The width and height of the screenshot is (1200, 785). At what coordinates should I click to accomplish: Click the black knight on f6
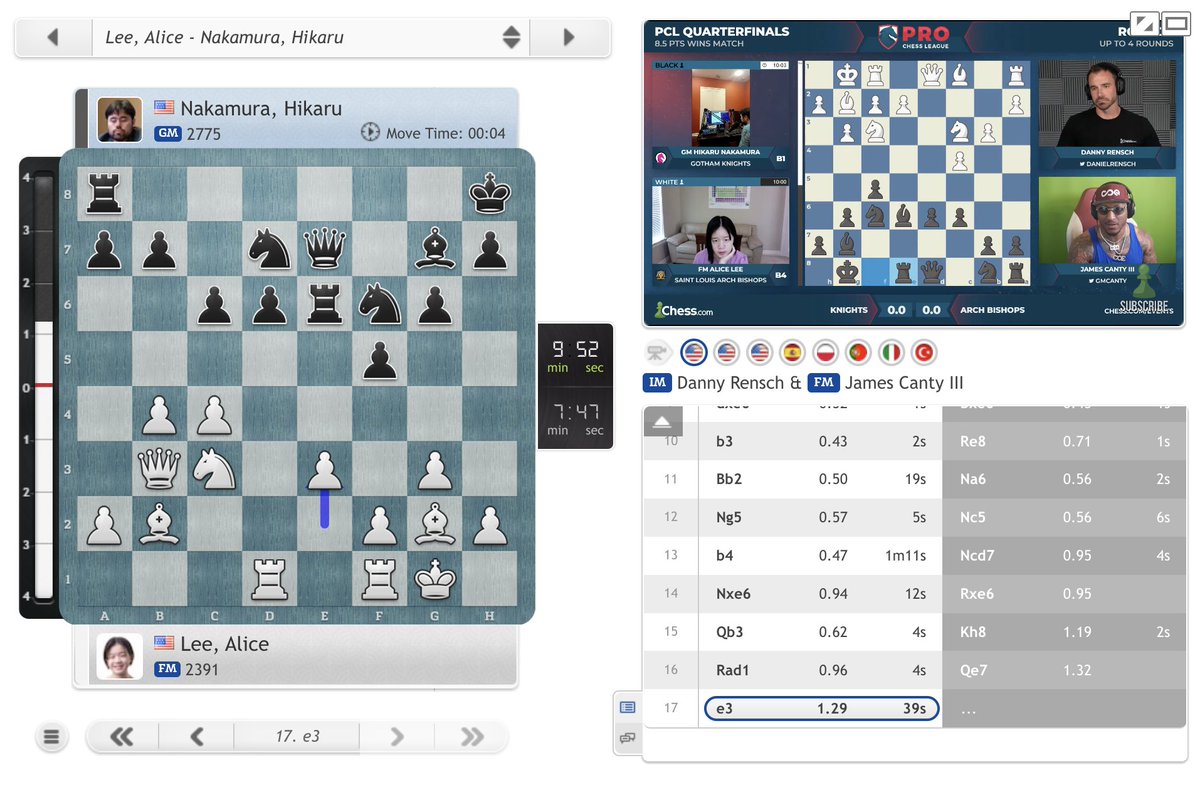379,303
